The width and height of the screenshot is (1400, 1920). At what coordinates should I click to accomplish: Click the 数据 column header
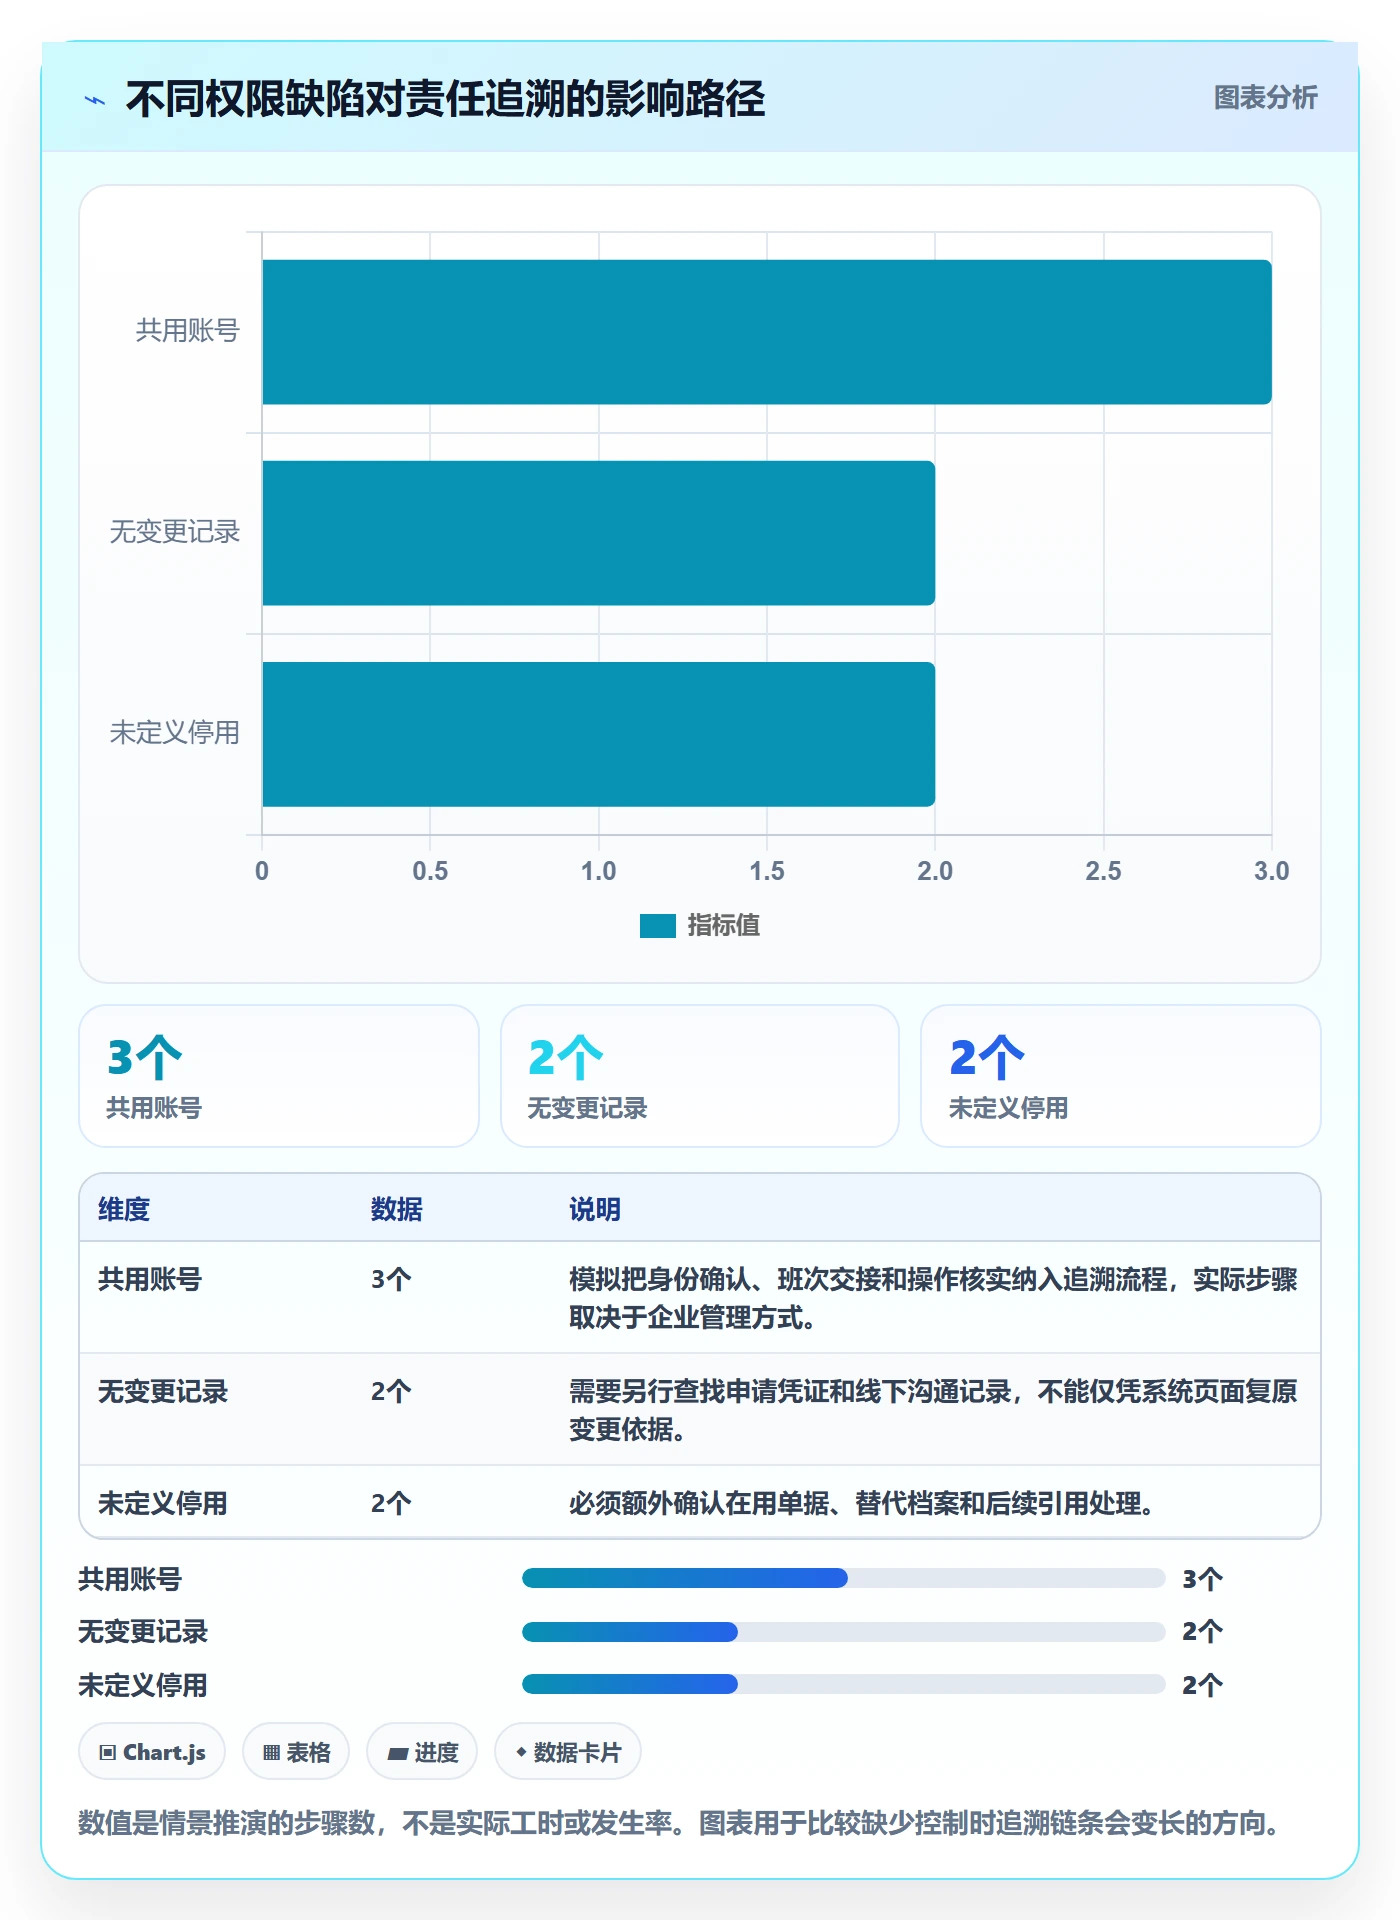coord(397,1209)
